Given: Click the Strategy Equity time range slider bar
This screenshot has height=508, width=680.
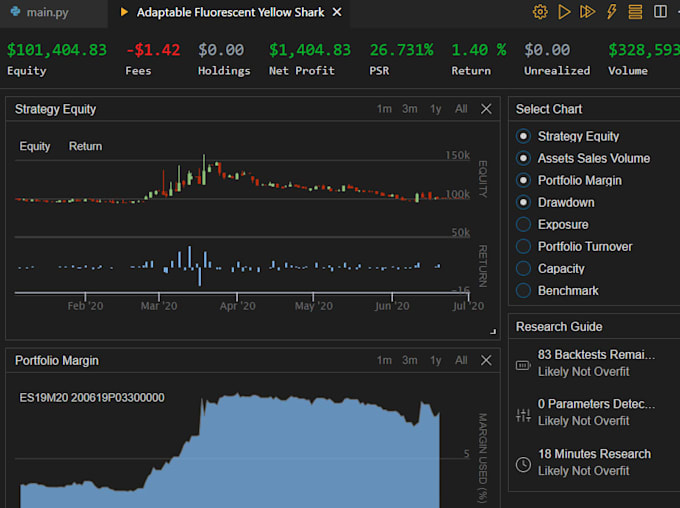Looking at the screenshot, I should 242,293.
